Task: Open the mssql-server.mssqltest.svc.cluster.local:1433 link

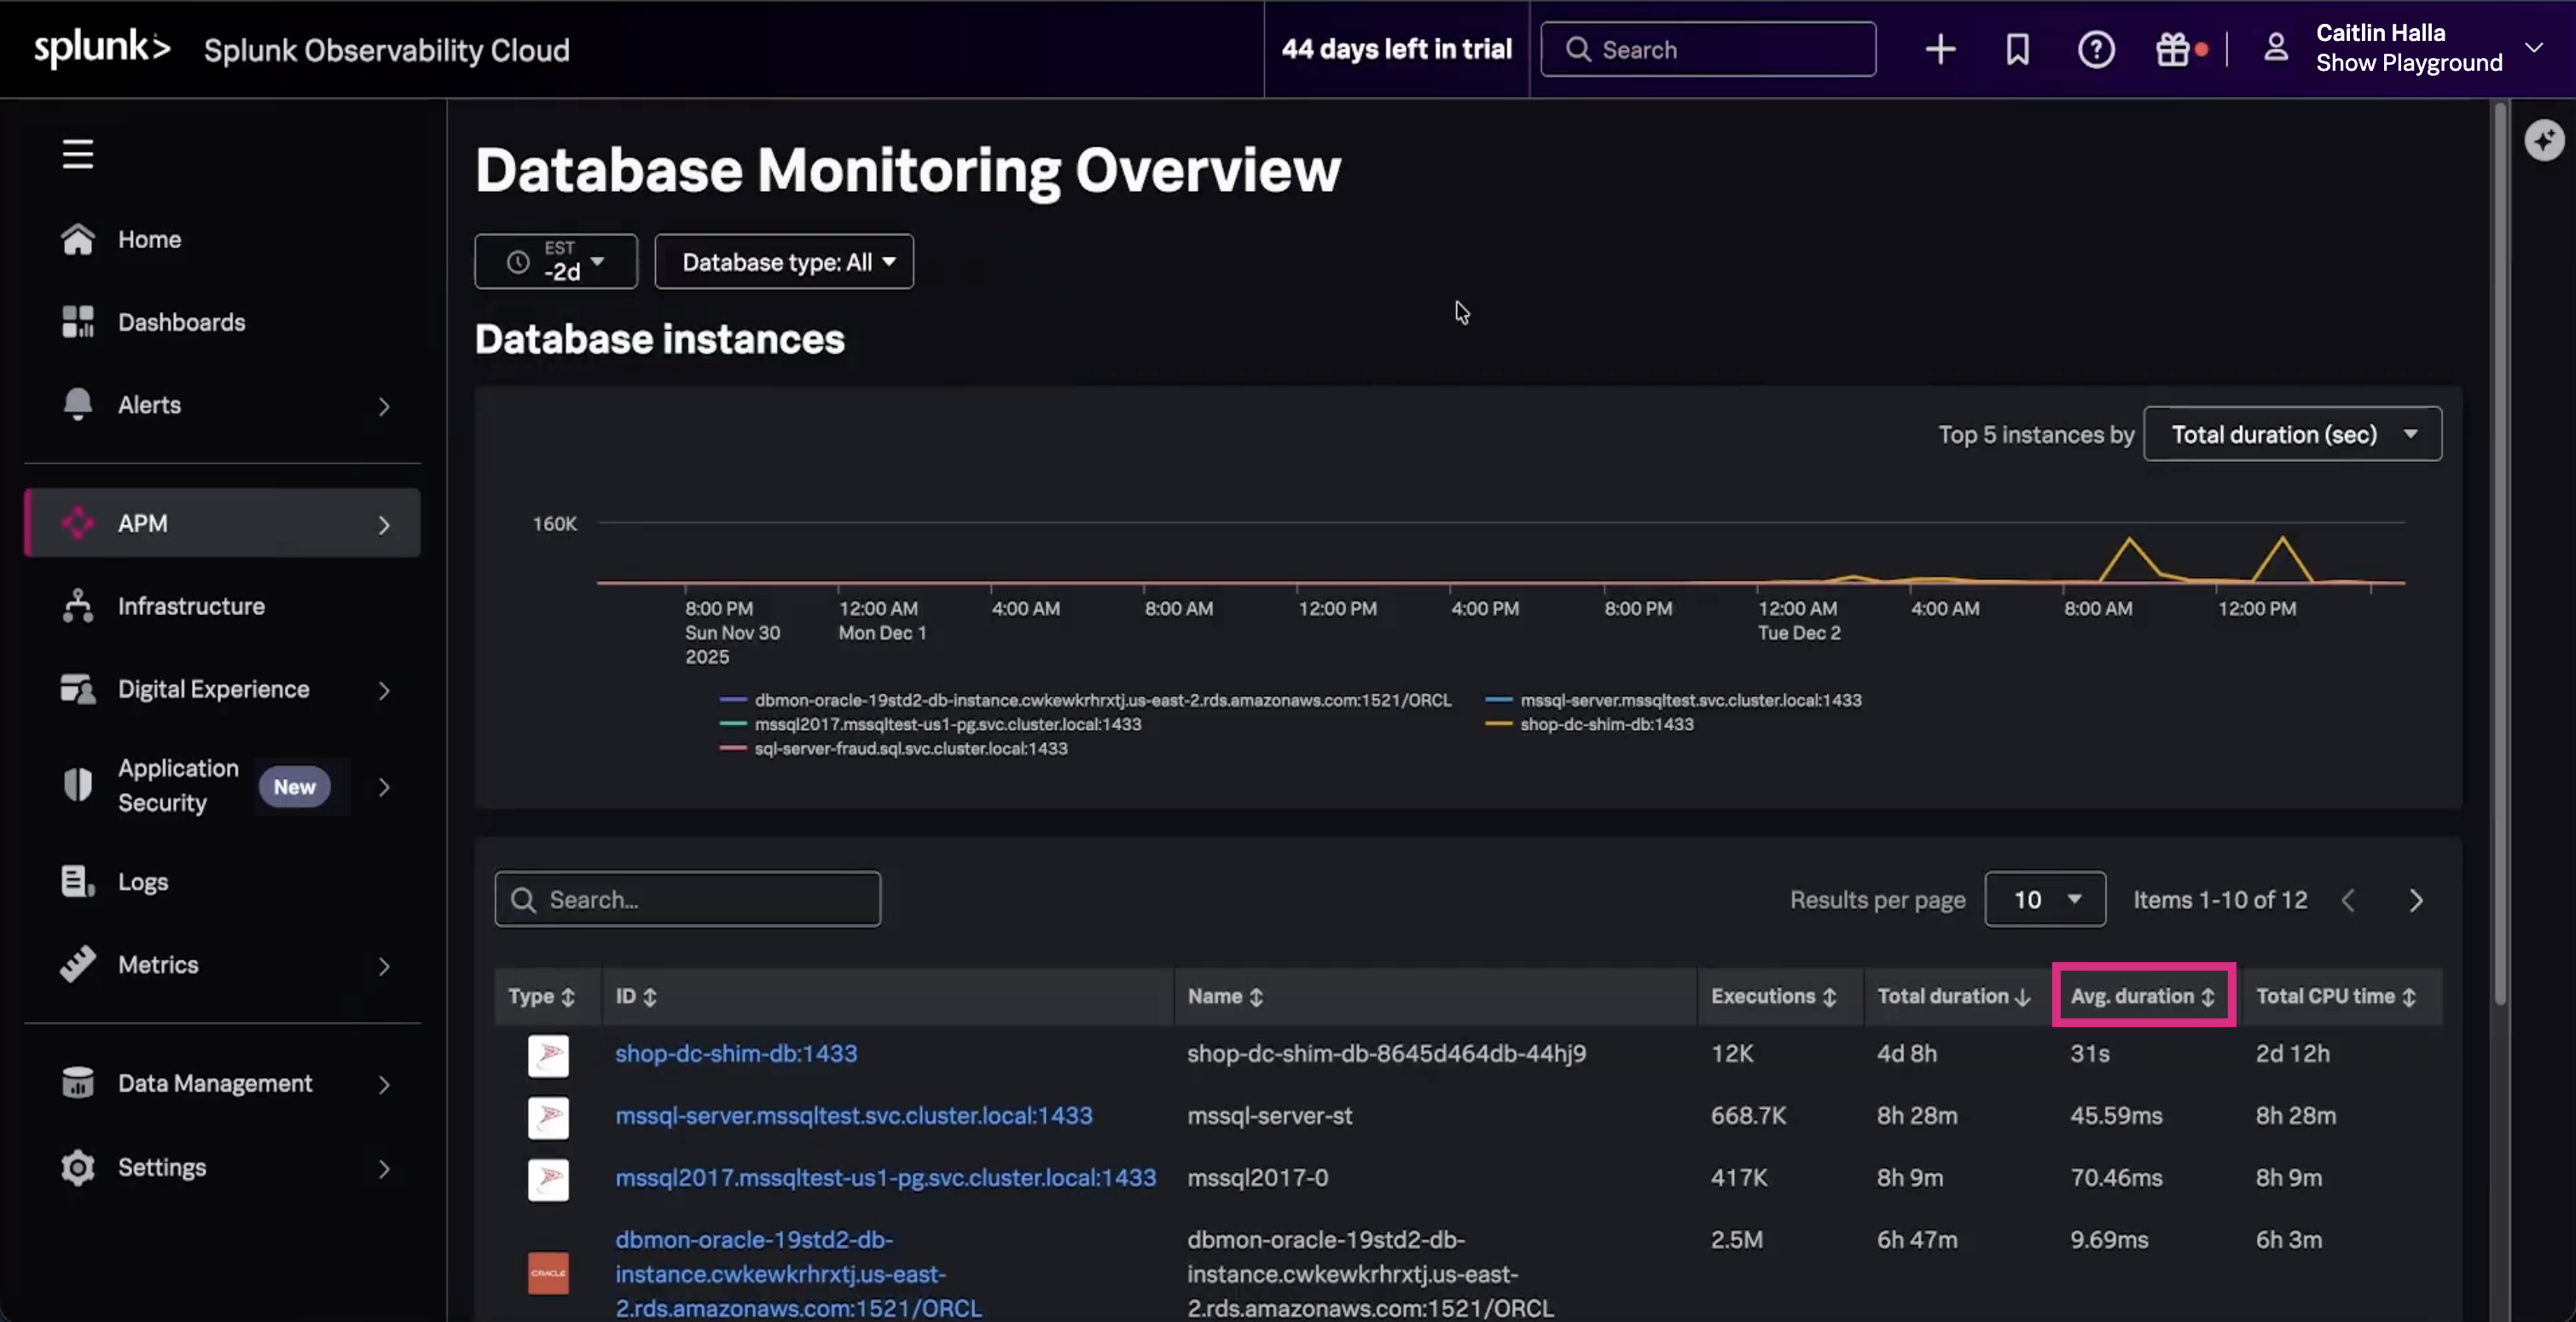Action: point(854,1115)
